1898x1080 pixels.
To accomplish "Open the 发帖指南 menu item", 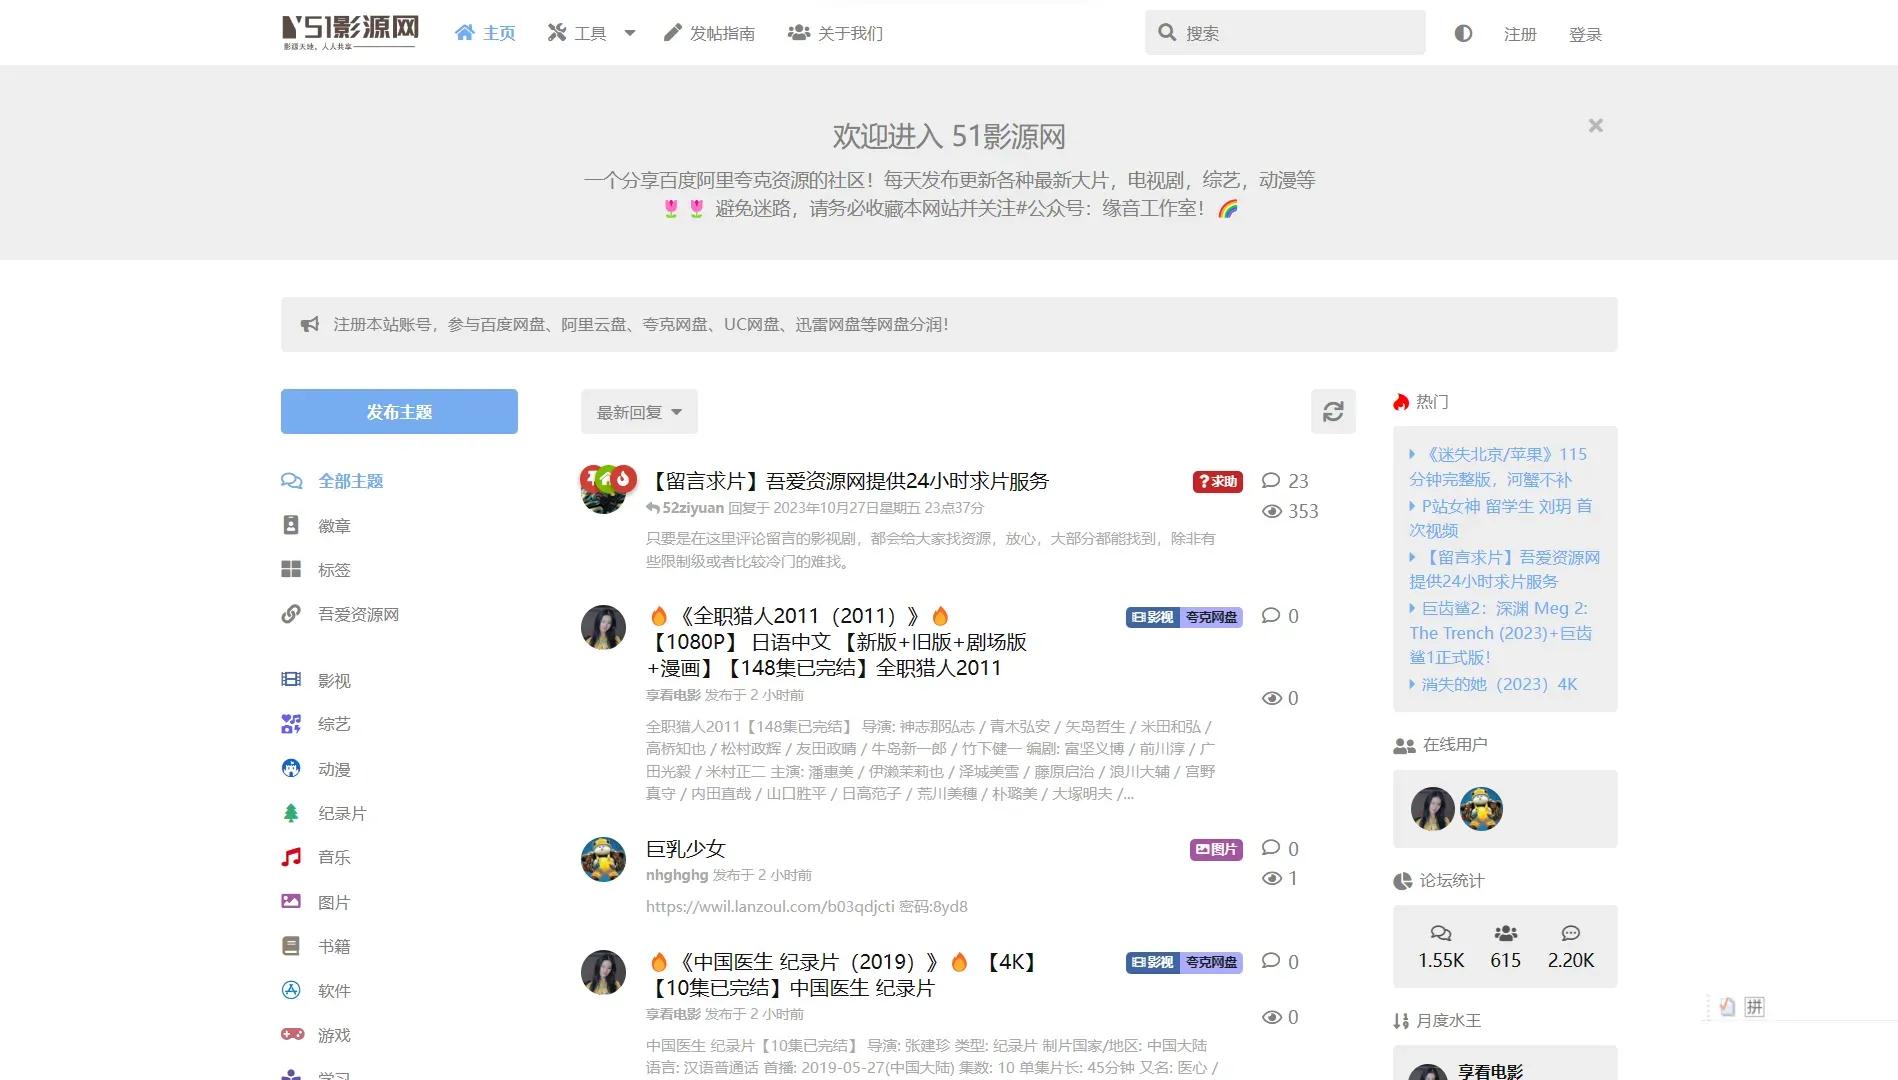I will pyautogui.click(x=710, y=32).
